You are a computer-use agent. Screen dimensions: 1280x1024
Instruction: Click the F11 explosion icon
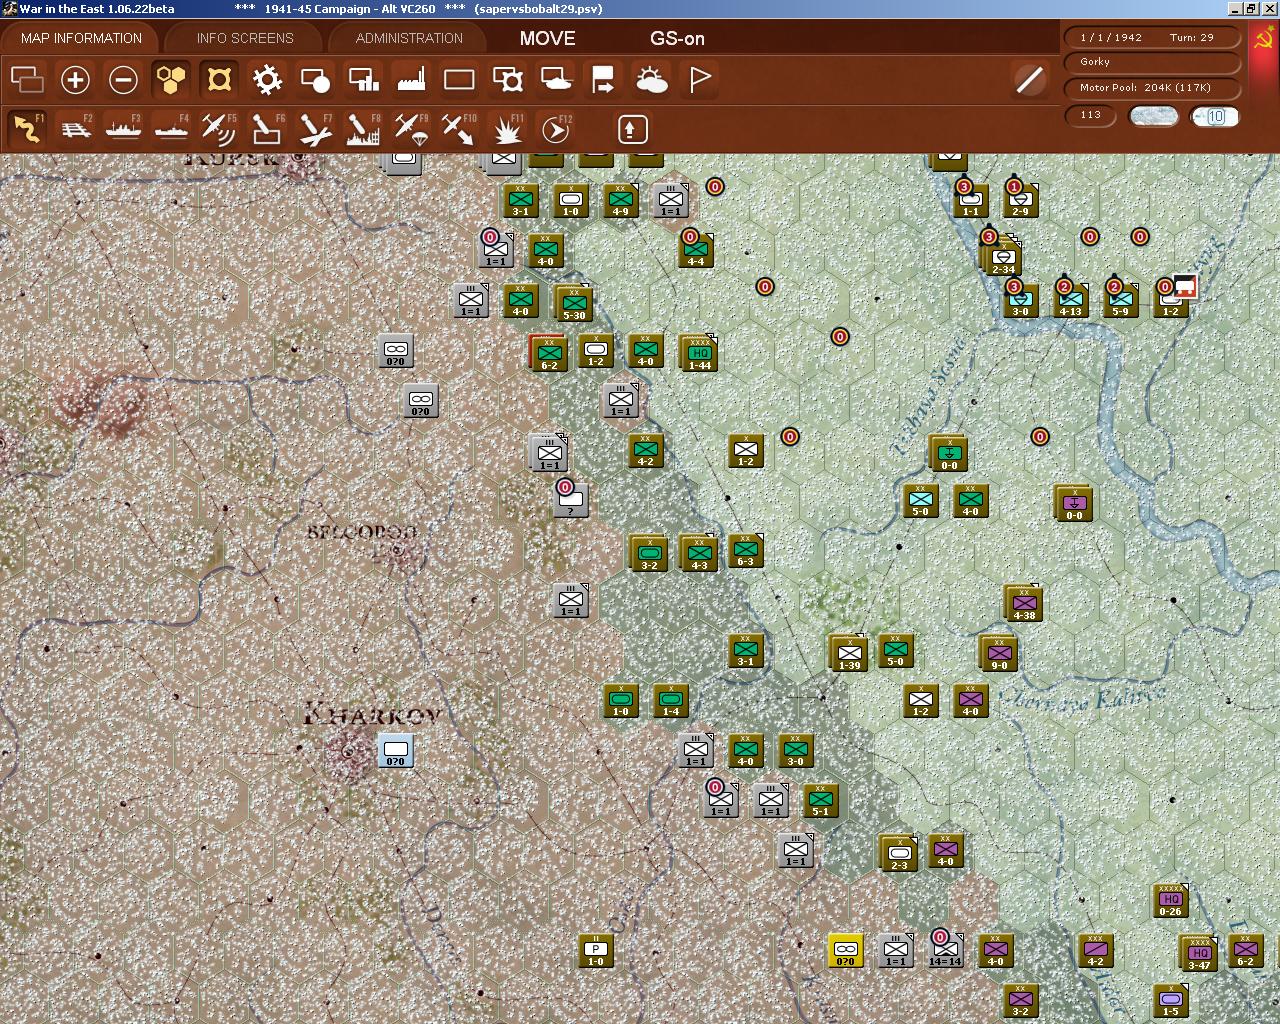[508, 129]
